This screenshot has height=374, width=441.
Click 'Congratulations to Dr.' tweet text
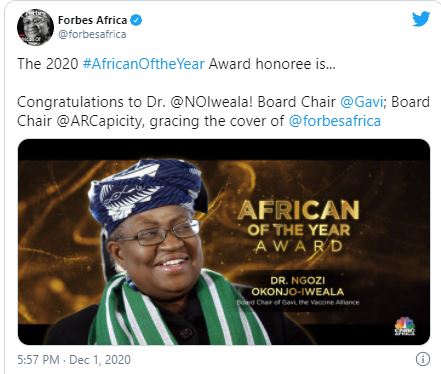point(91,102)
